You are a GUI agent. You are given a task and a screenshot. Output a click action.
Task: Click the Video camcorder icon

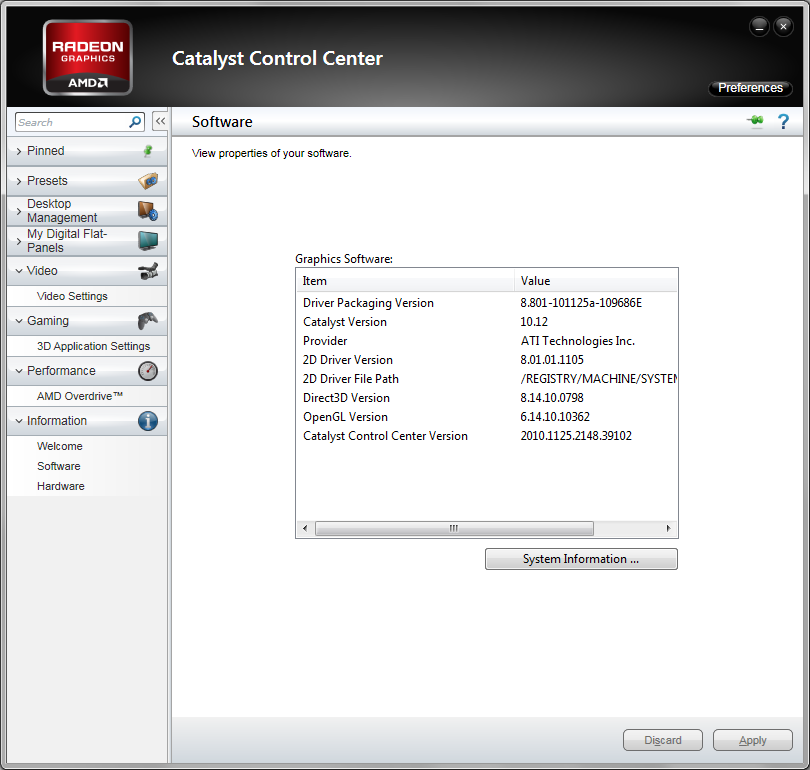tap(148, 271)
